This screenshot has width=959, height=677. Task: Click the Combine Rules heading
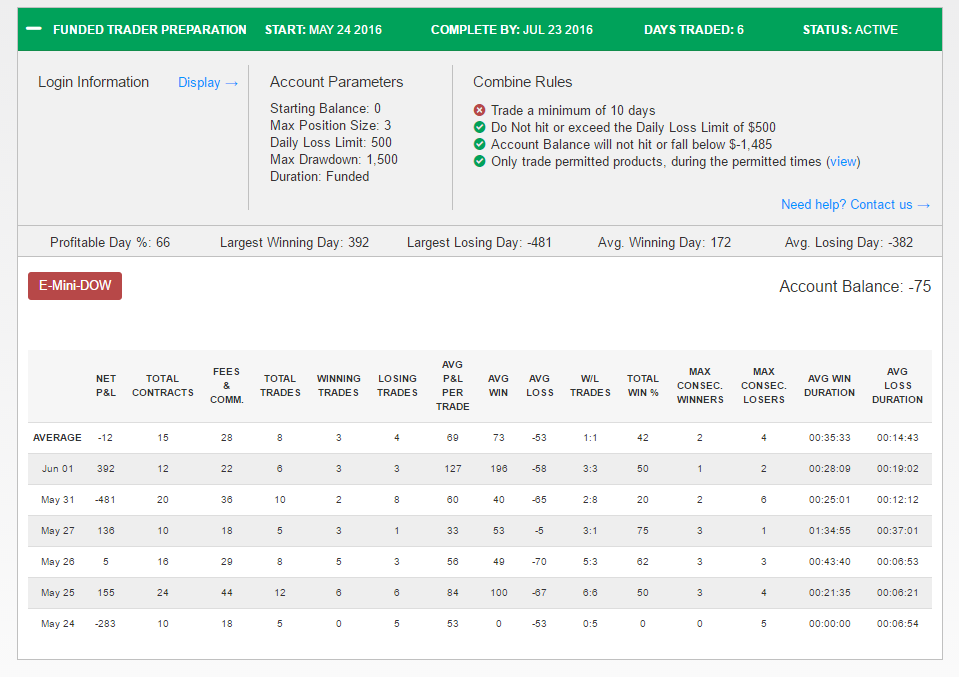[x=522, y=82]
